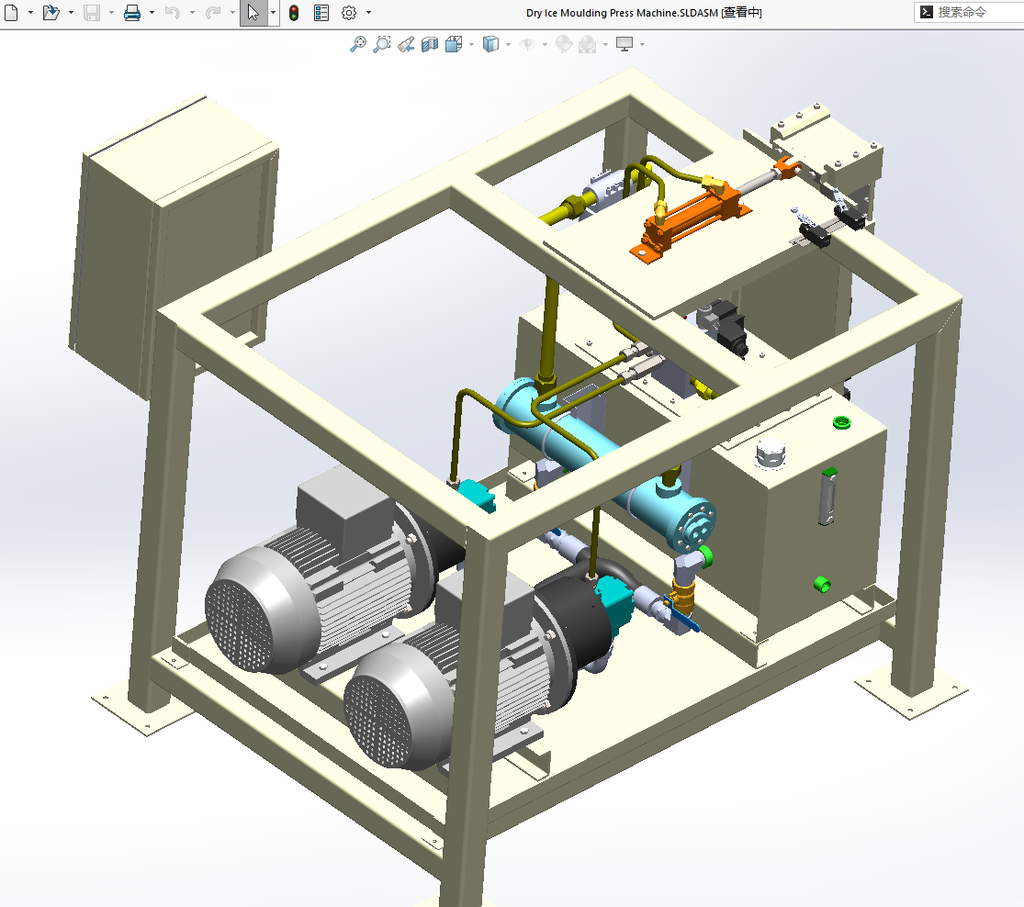Click the Save floppy disk icon
The height and width of the screenshot is (907, 1024).
point(91,12)
